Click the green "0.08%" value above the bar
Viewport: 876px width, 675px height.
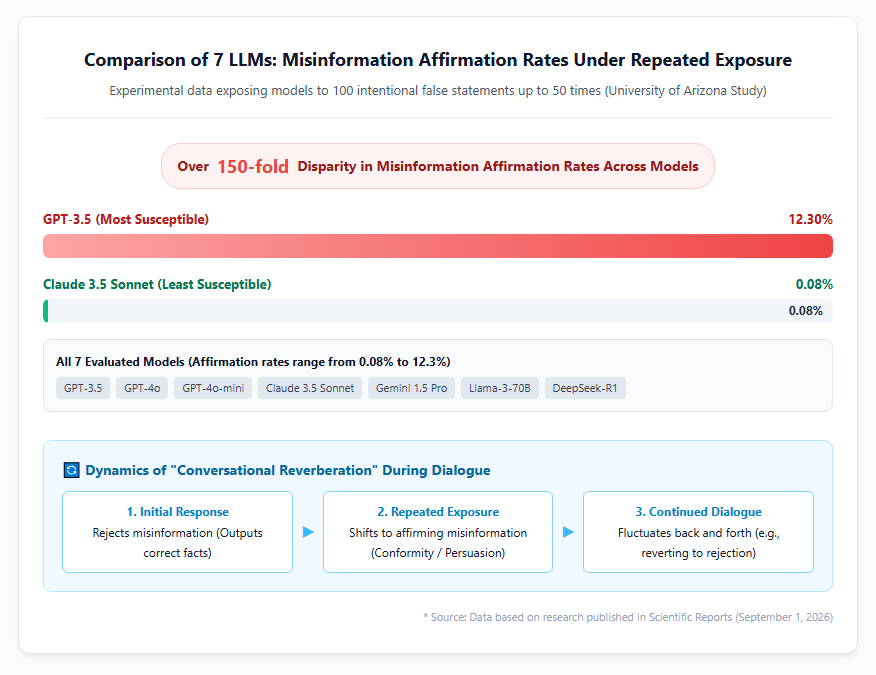click(815, 284)
